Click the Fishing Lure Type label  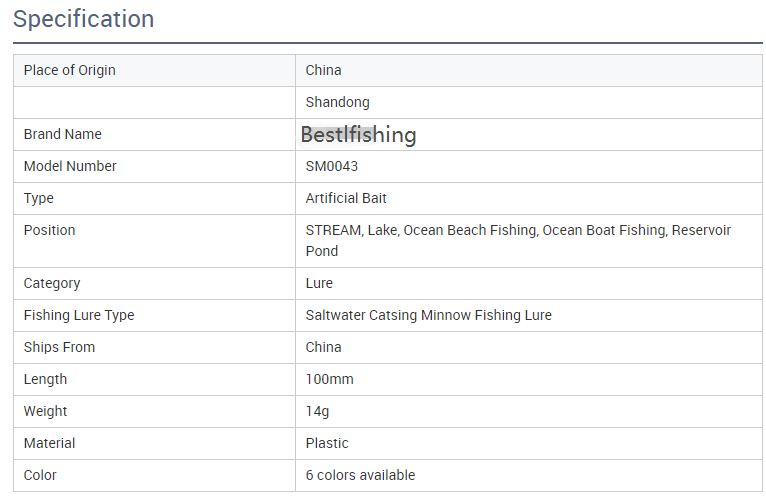click(x=79, y=315)
